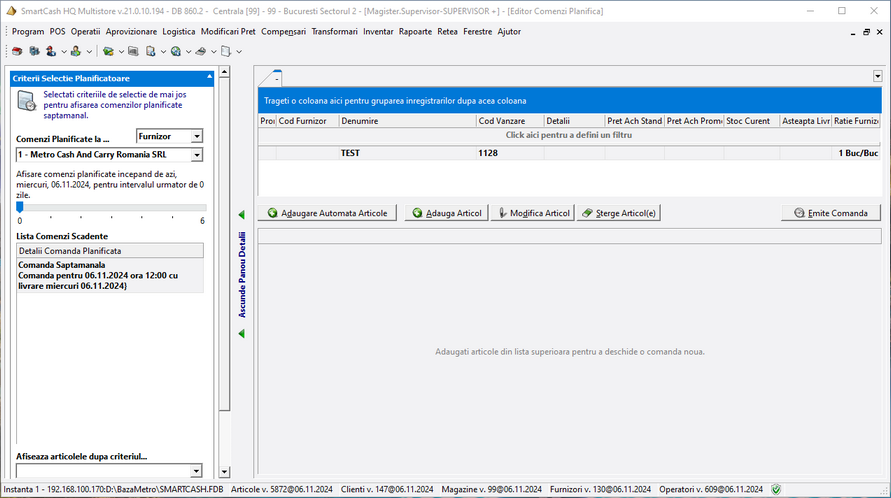Click the gray window toolbar icon
Viewport: 891px width, 498px height.
(x=134, y=51)
